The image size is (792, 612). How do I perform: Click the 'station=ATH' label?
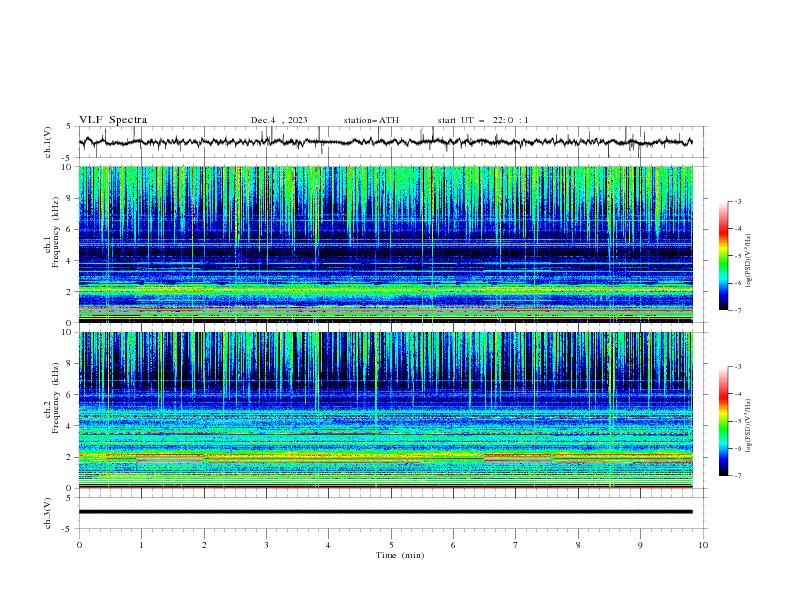(x=371, y=120)
